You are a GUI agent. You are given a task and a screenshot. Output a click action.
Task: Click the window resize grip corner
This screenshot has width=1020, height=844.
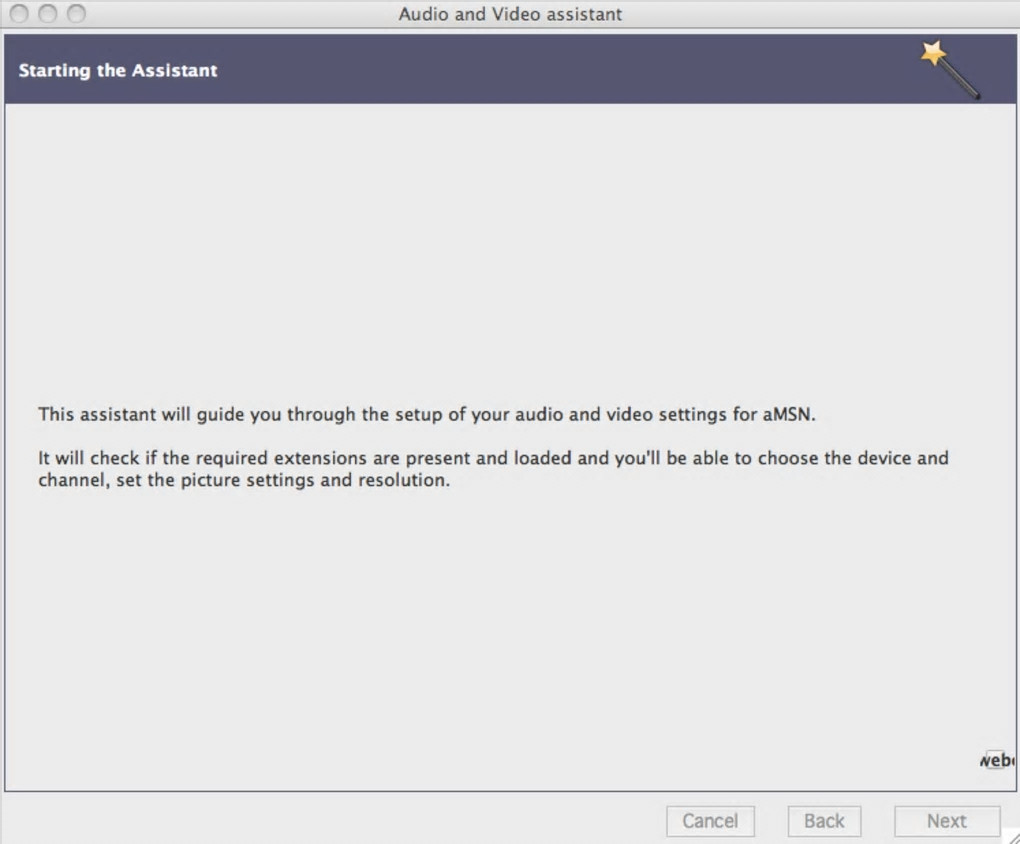coord(1011,836)
